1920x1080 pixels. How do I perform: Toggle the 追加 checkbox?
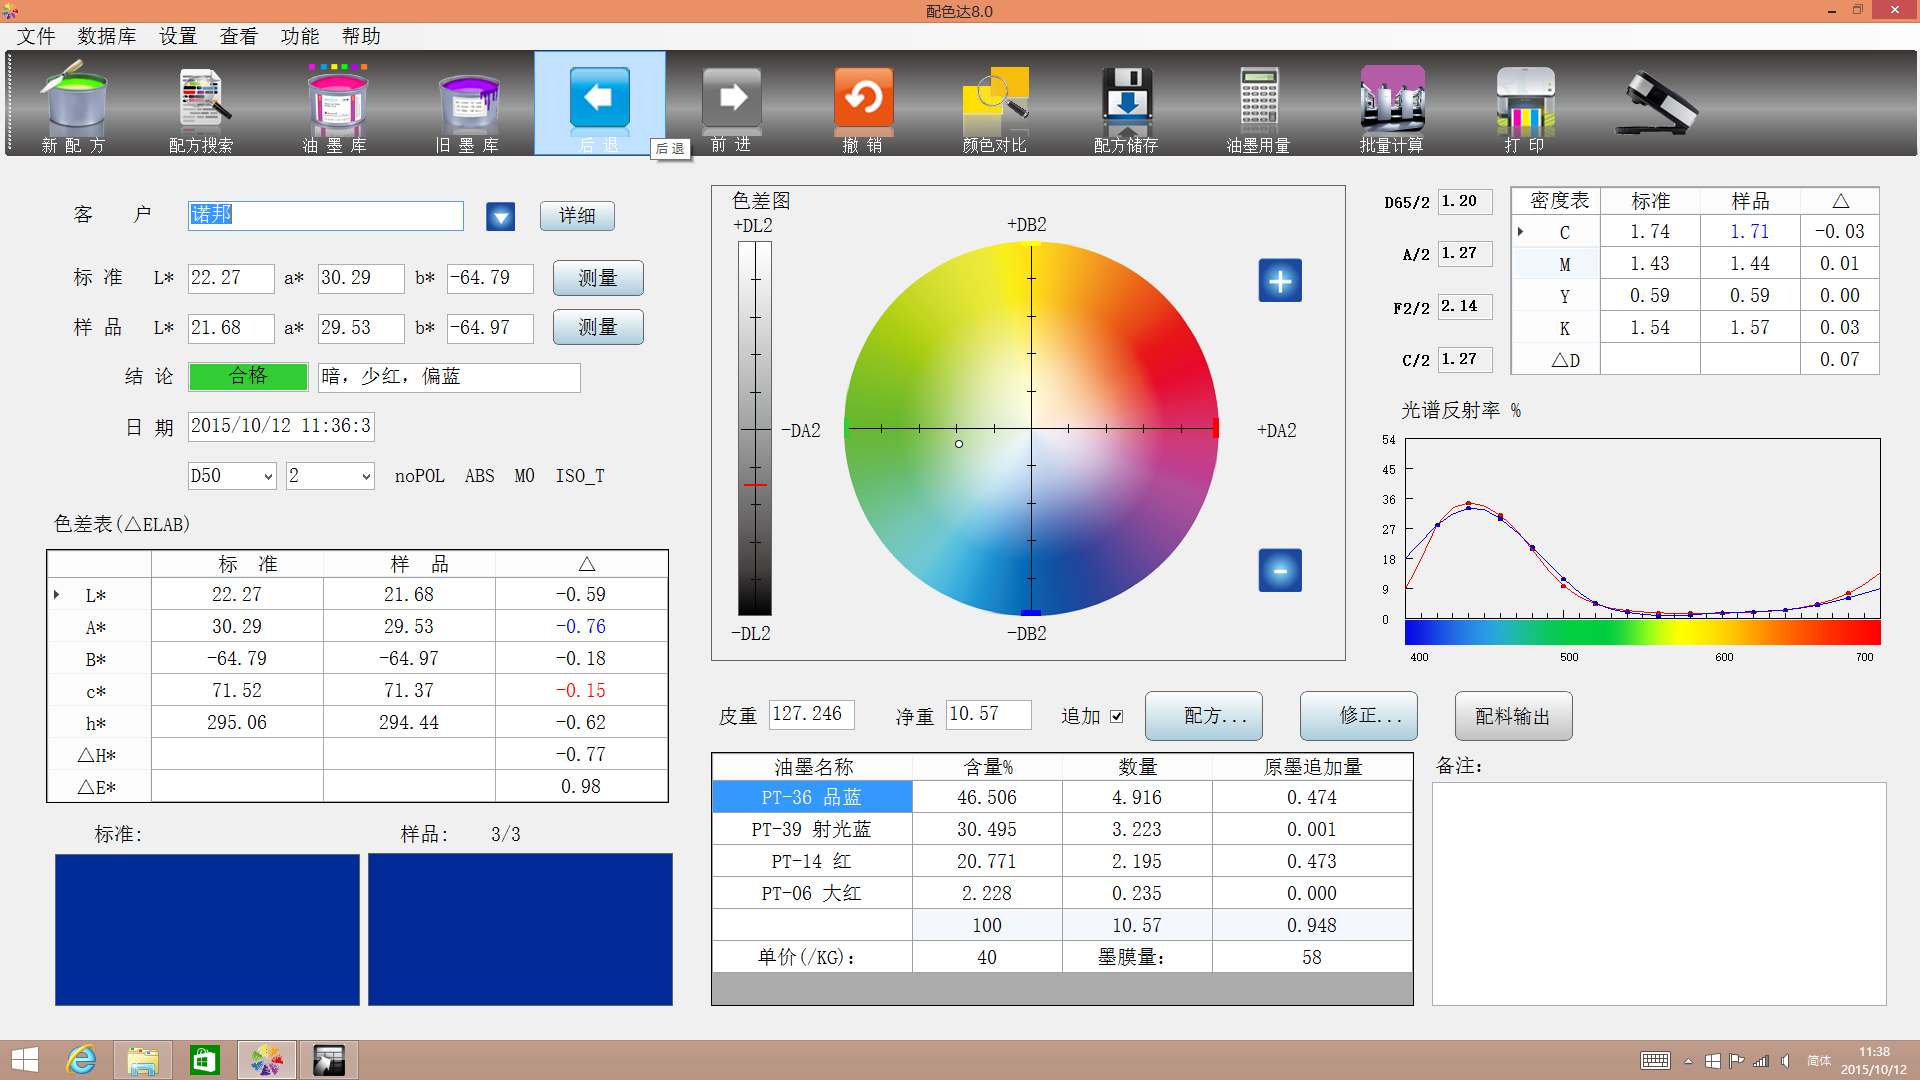(1116, 716)
